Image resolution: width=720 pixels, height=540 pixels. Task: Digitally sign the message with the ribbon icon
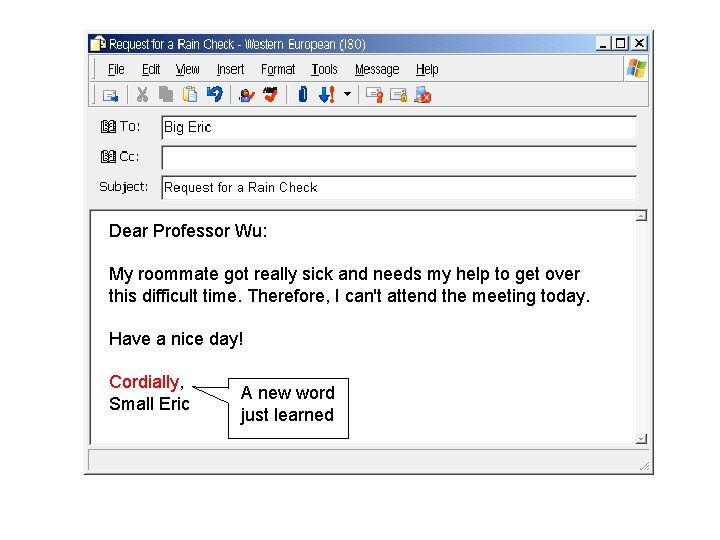374,95
